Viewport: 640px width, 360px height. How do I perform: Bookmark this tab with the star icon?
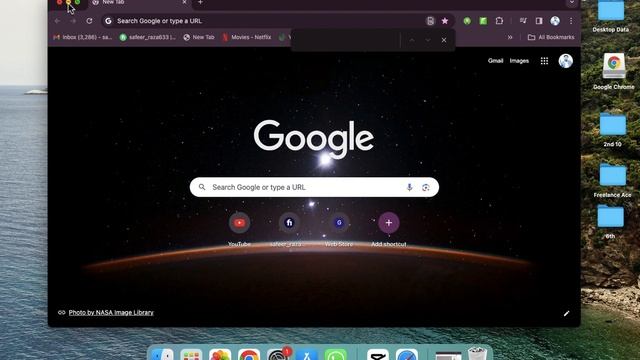pyautogui.click(x=445, y=21)
